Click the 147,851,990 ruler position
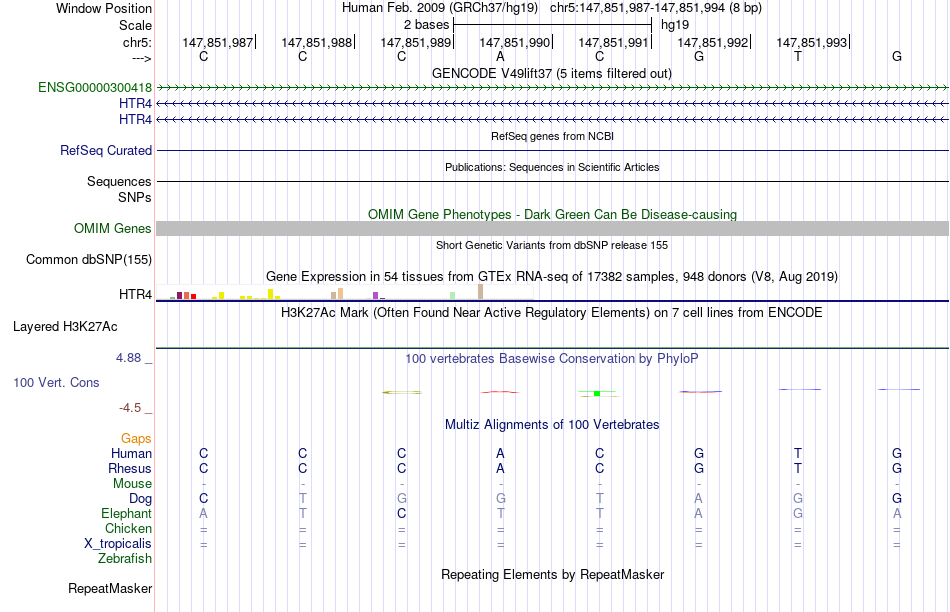Image resolution: width=950 pixels, height=612 pixels. coord(514,42)
